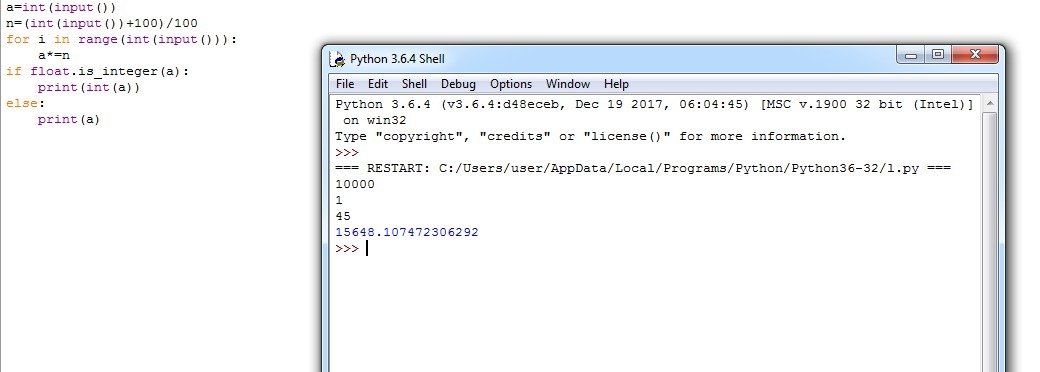The image size is (1040, 372).
Task: Click the output value 15648.107472306292
Action: pyautogui.click(x=407, y=233)
